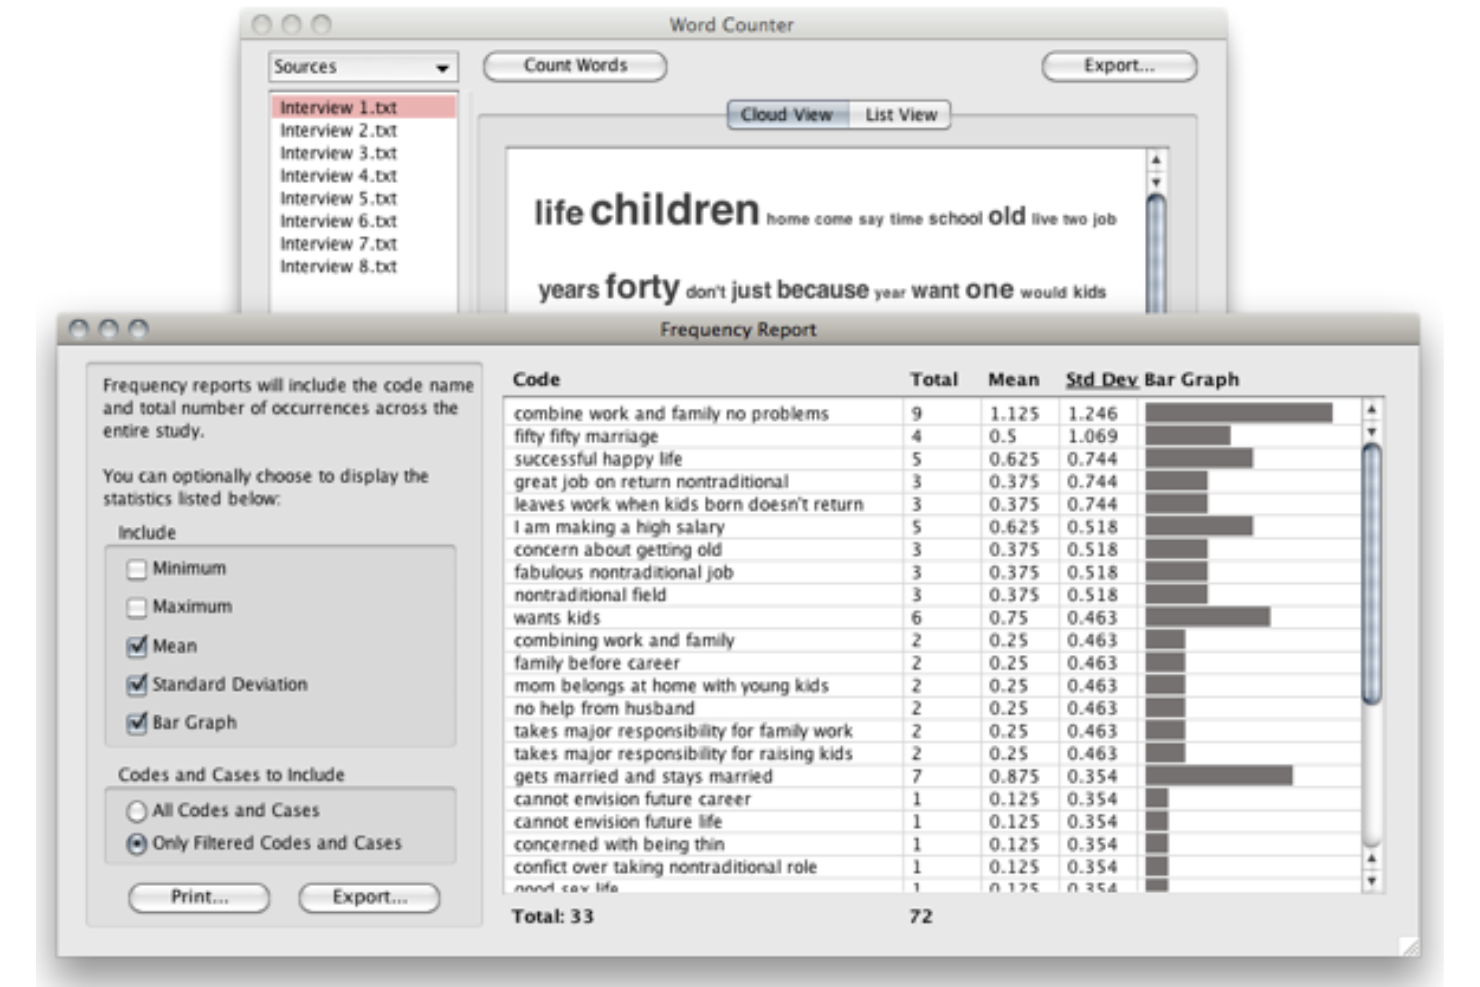Click Export in the Word Counter window

1118,67
